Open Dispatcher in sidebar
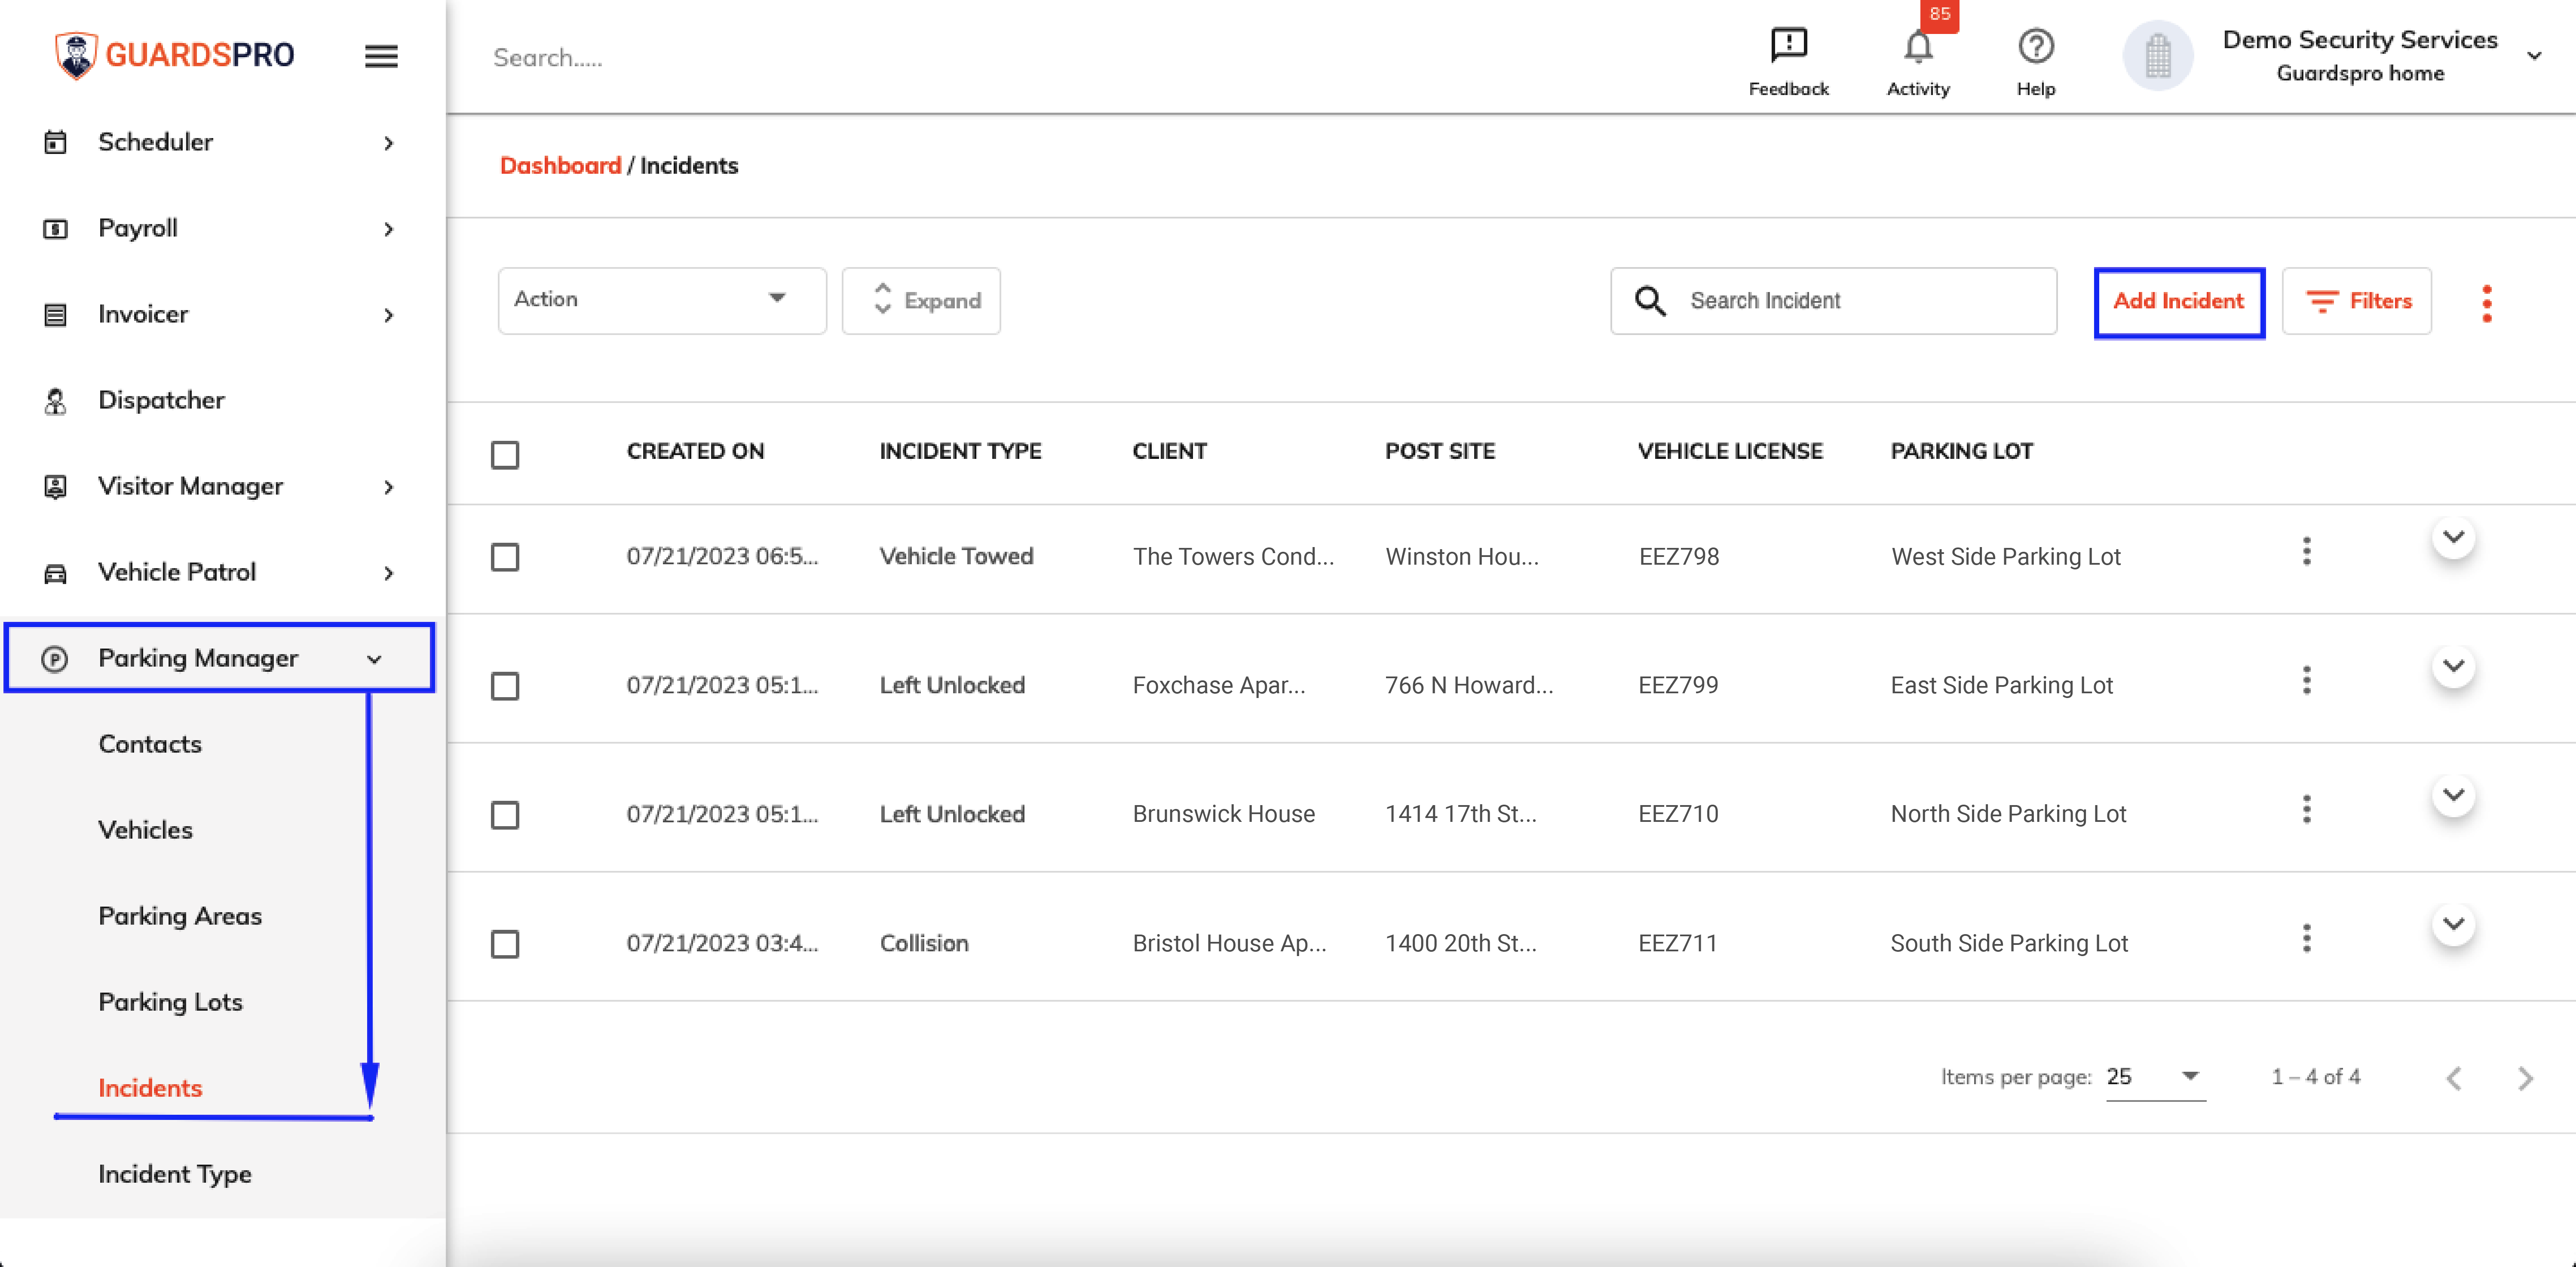Image resolution: width=2576 pixels, height=1267 pixels. 161,400
